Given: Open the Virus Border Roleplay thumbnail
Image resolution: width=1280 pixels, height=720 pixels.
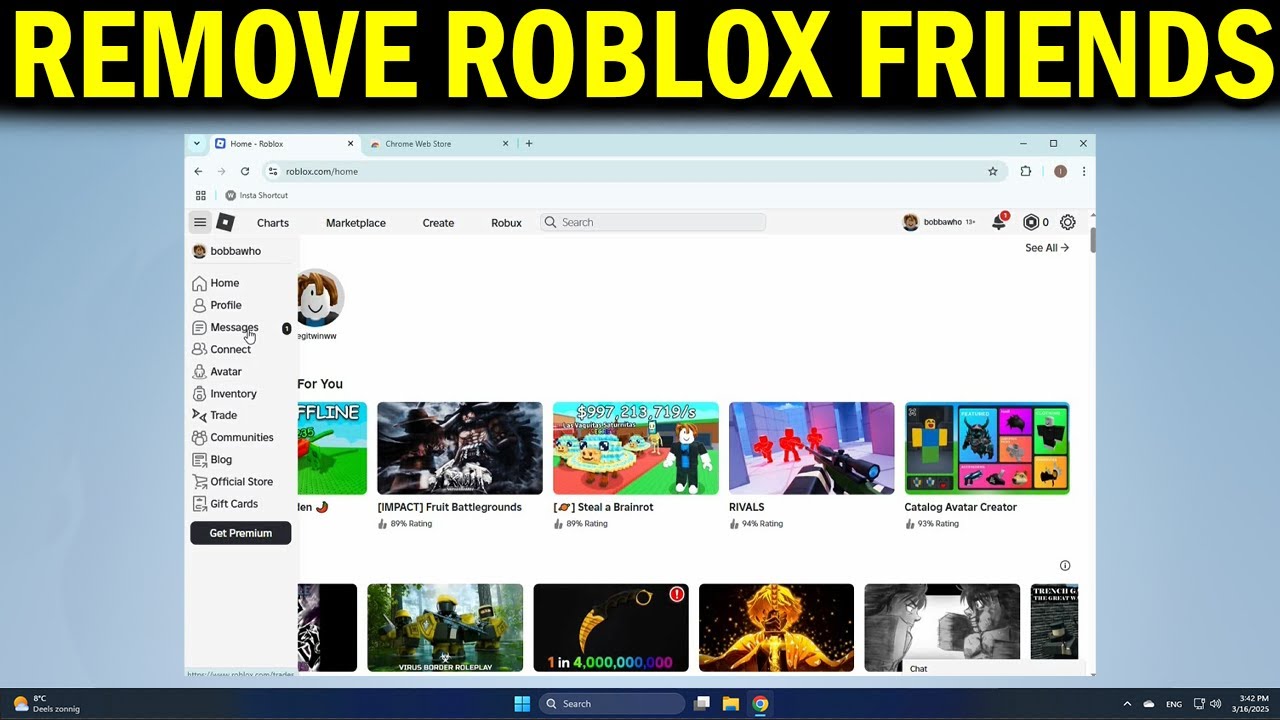Looking at the screenshot, I should click(x=445, y=628).
